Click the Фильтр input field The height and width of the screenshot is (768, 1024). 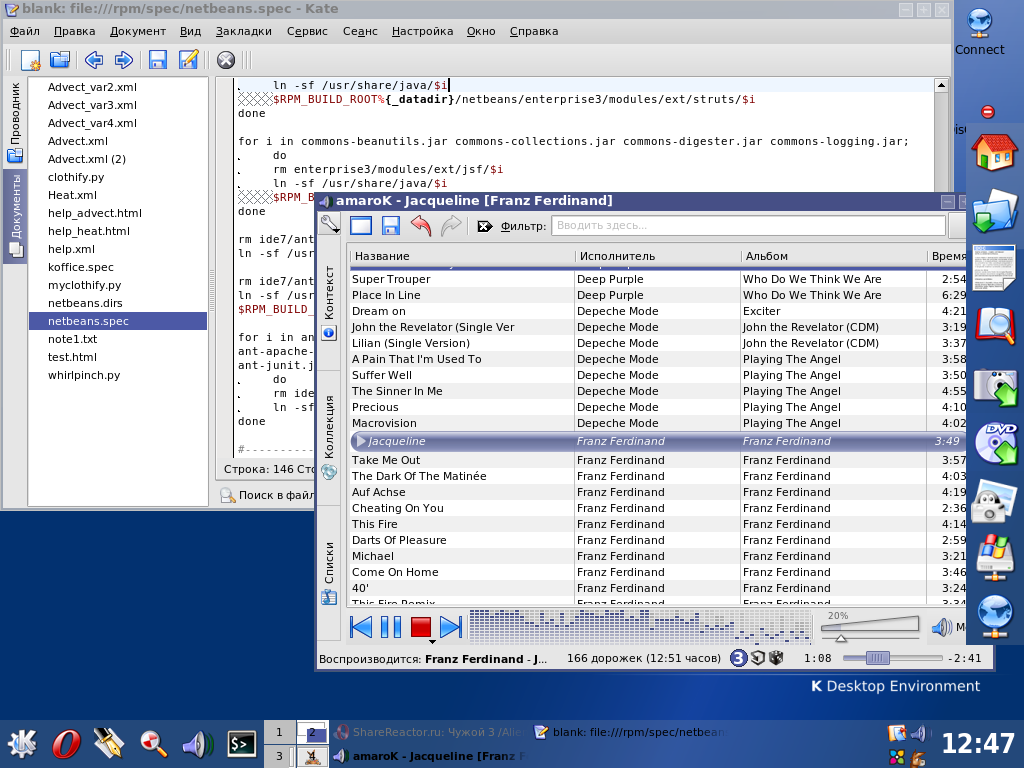click(748, 225)
